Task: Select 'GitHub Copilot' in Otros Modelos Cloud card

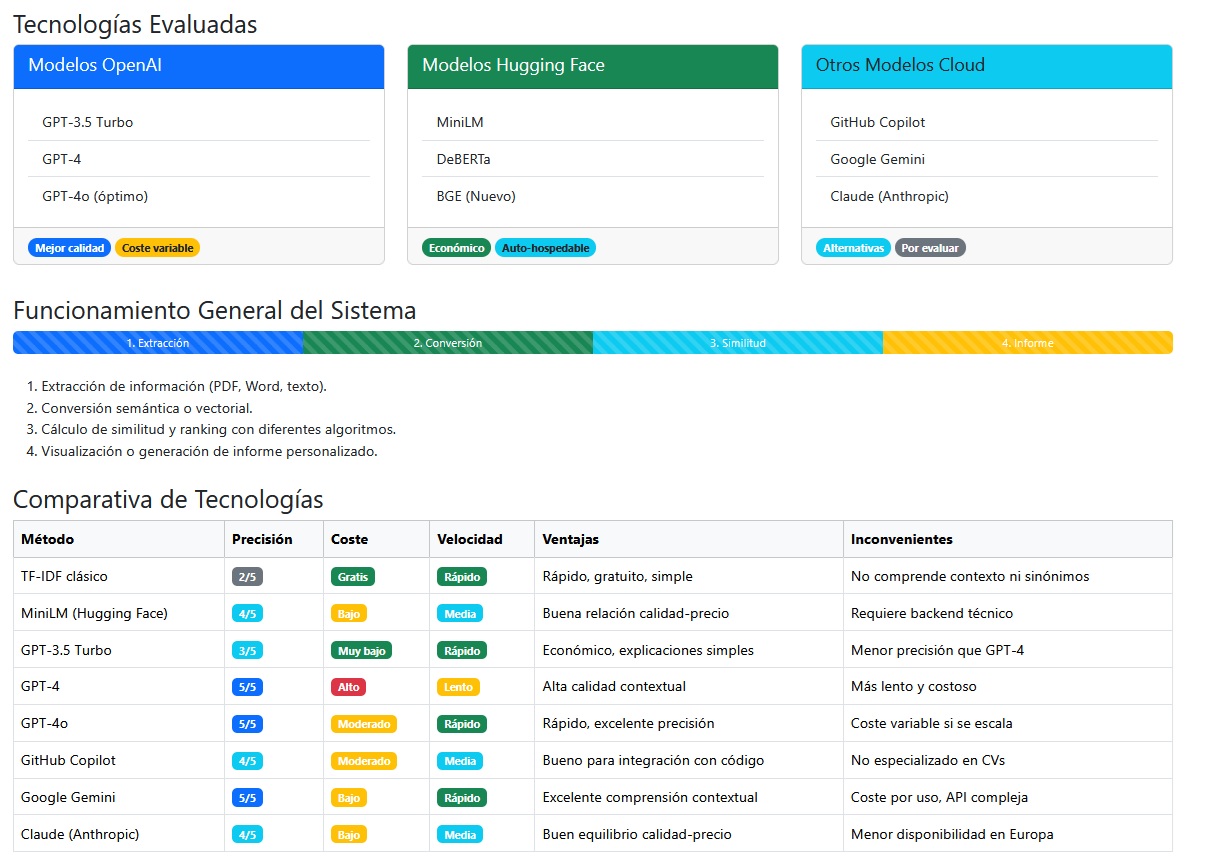Action: 987,122
